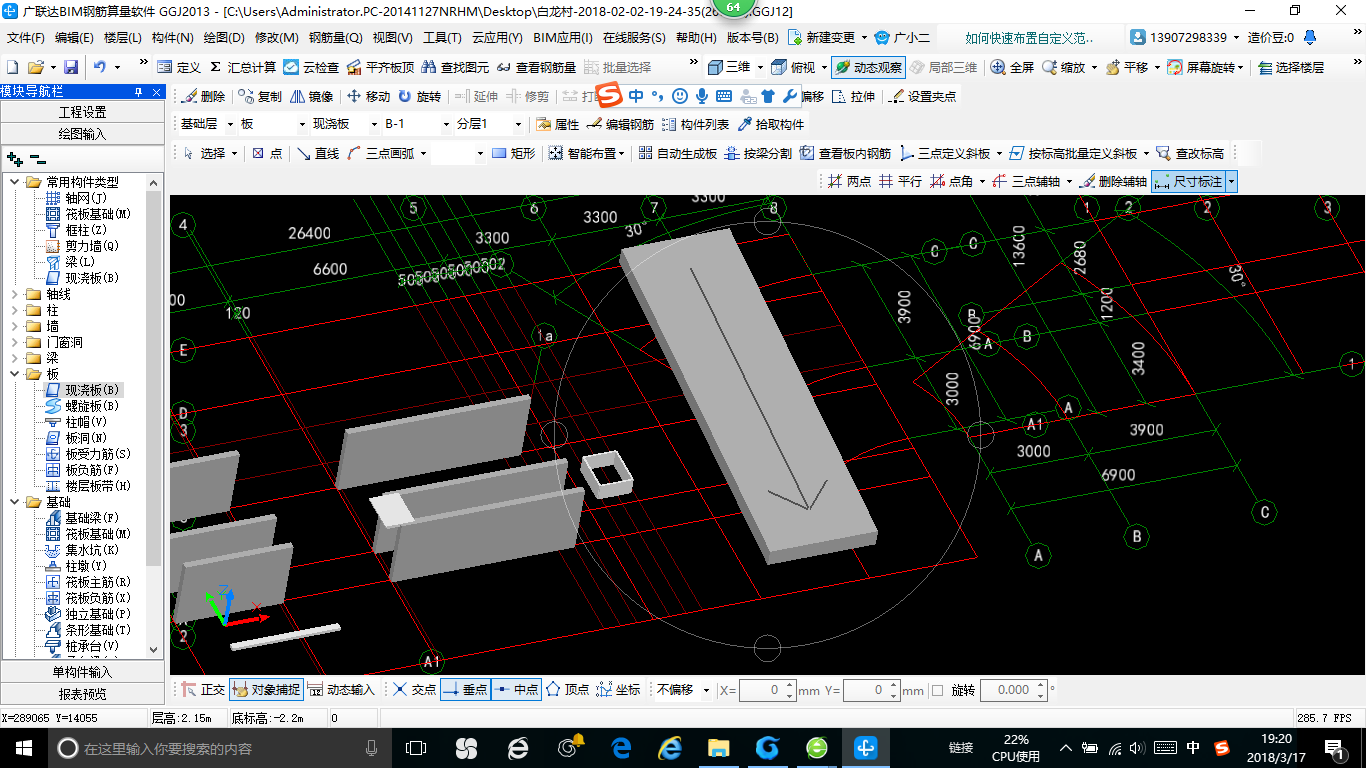This screenshot has width=1366, height=768.
Task: Open the 工具(T) menu
Action: (442, 38)
